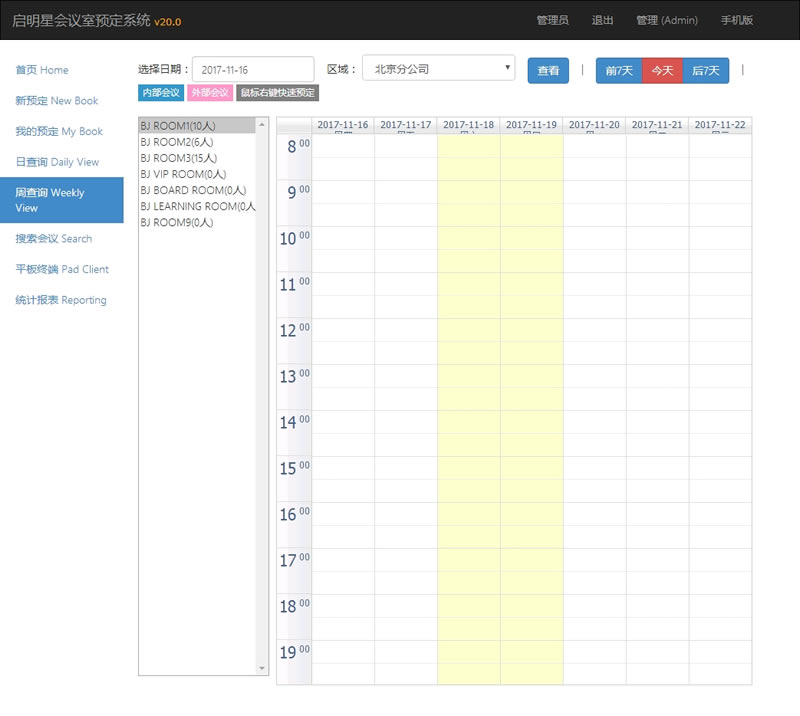Click the date input field 2017-11-16
The height and width of the screenshot is (716, 800).
pyautogui.click(x=252, y=70)
